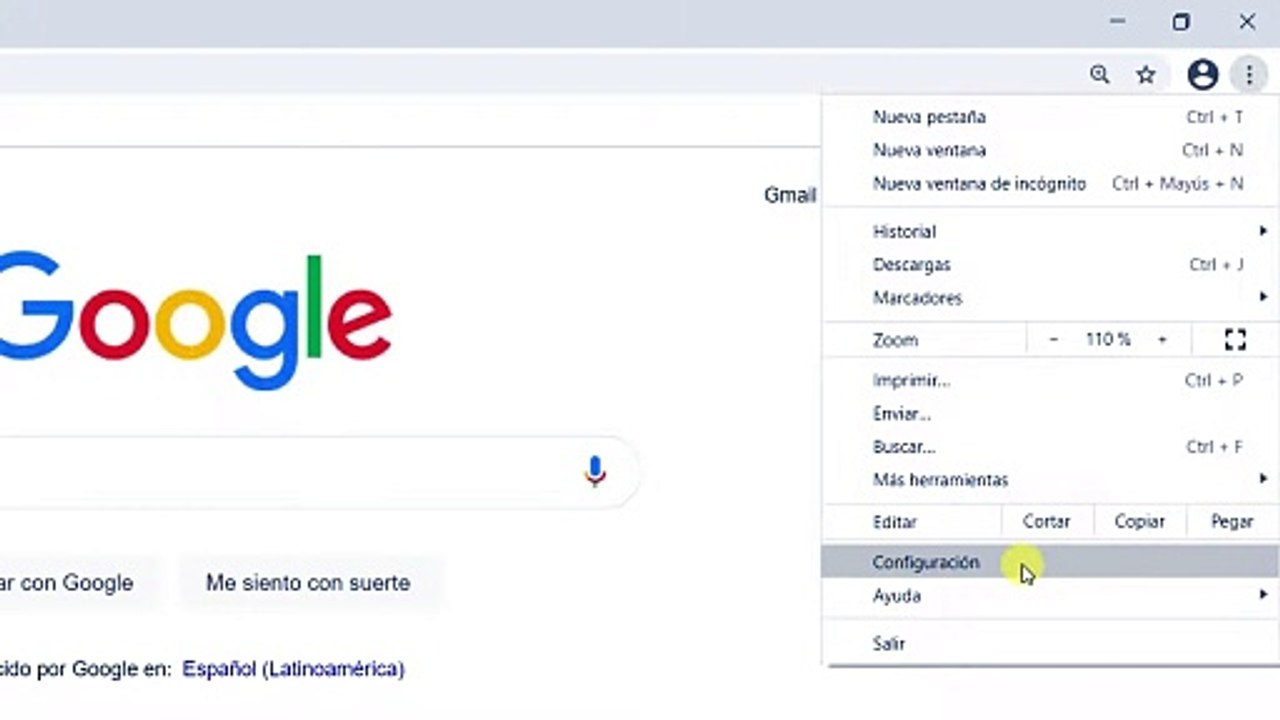Viewport: 1280px width, 720px height.
Task: Choose Nueva ventana menu entry
Action: (1050, 150)
